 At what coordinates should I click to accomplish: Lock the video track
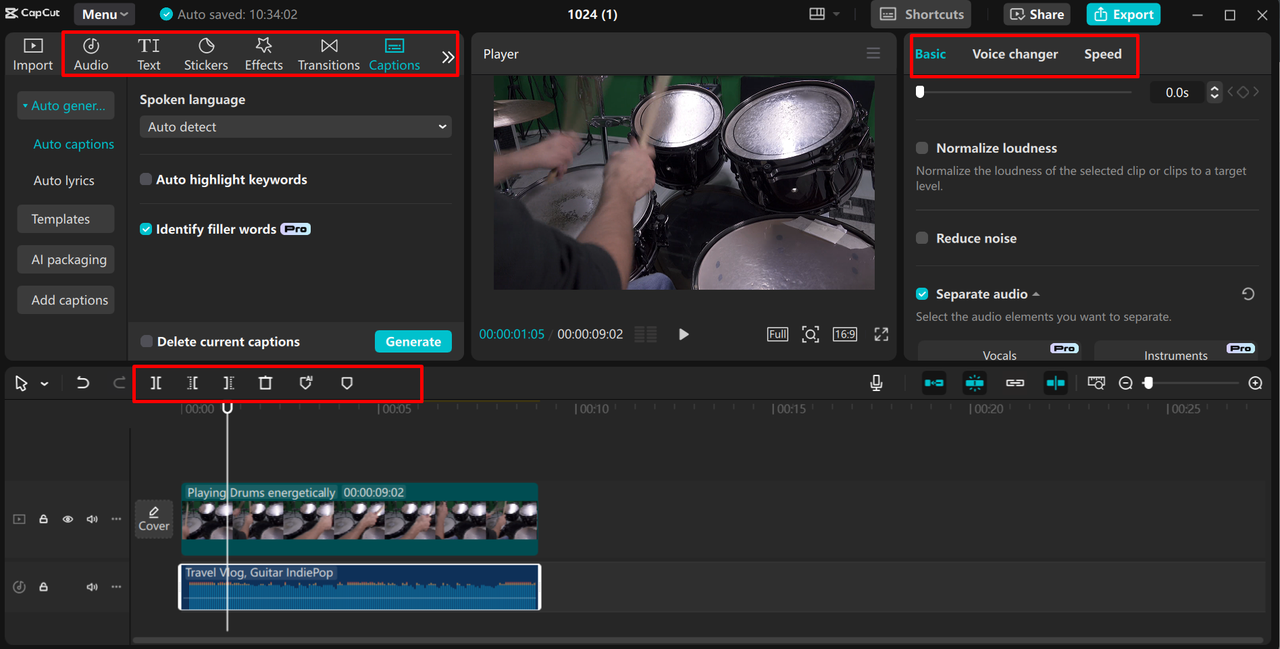tap(43, 519)
